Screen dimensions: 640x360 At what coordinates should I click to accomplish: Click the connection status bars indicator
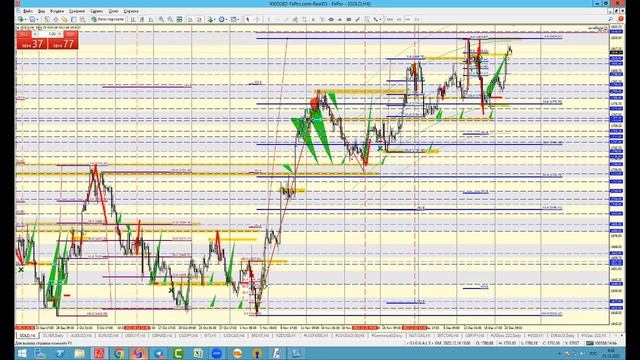point(589,343)
